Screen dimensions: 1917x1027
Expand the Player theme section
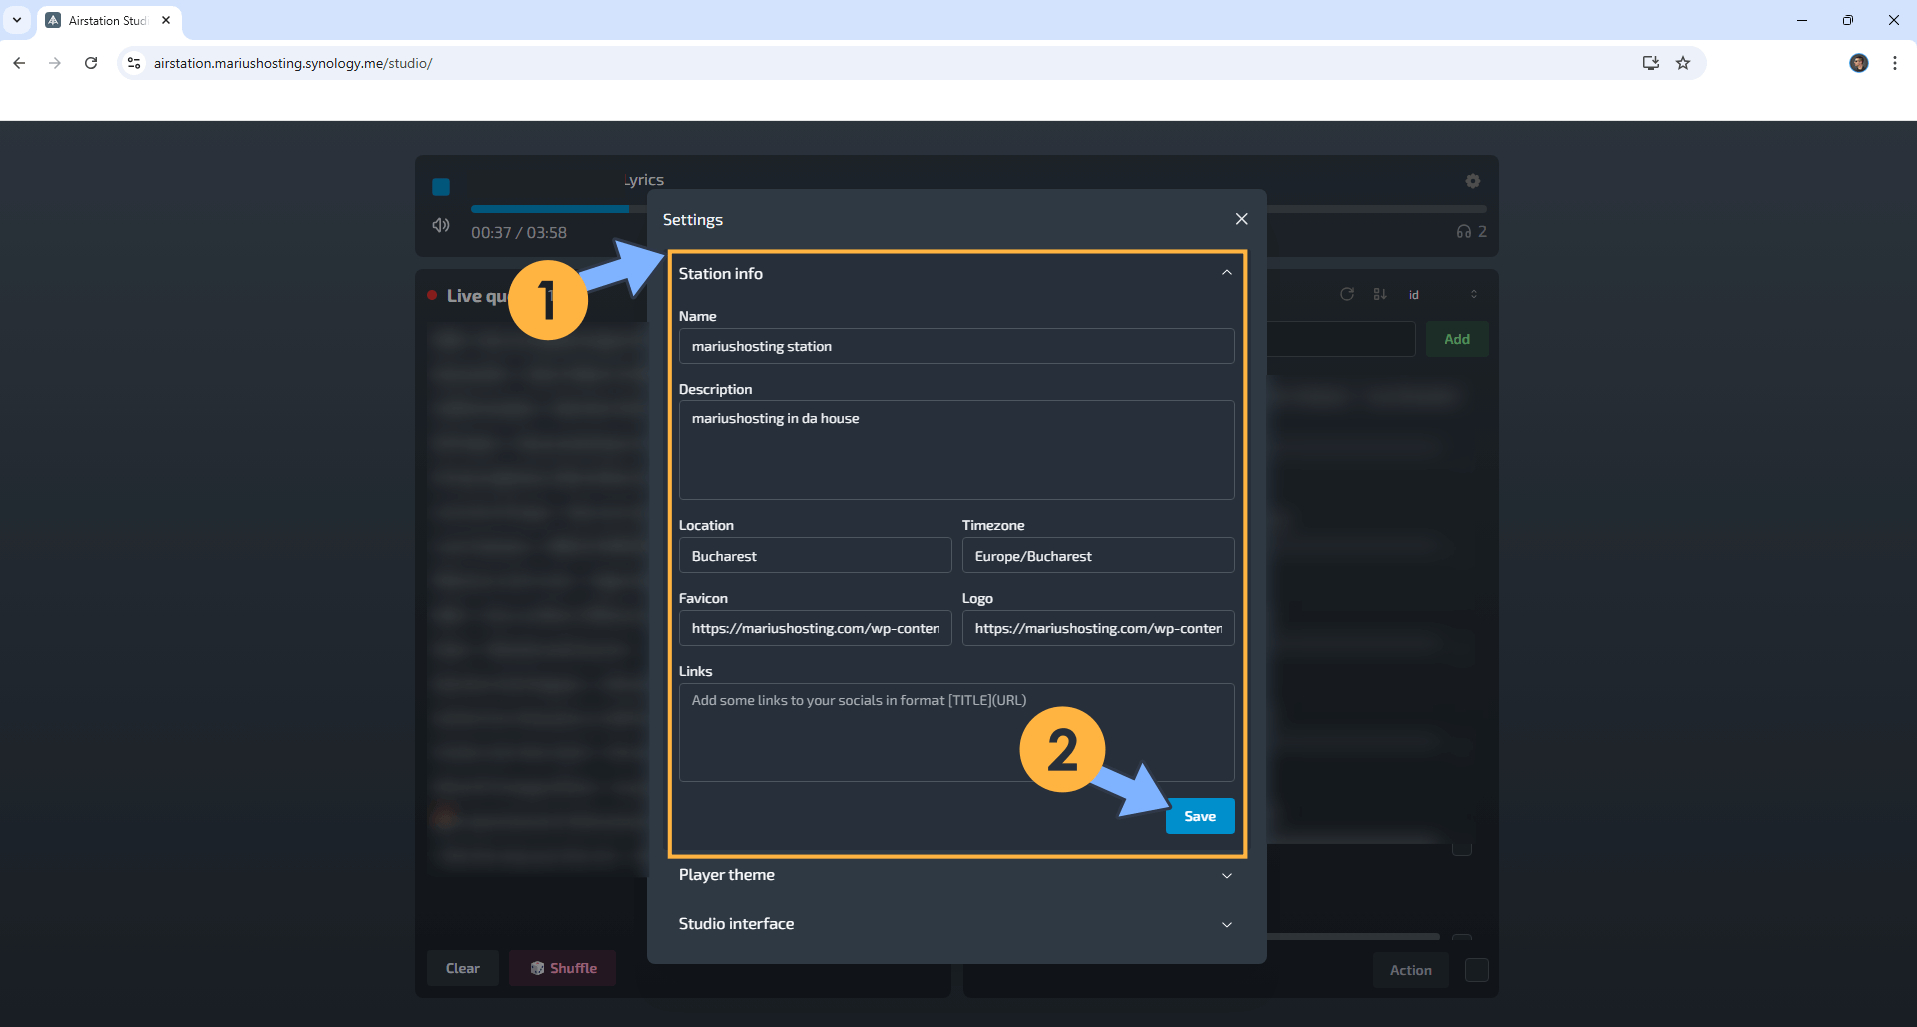pyautogui.click(x=1226, y=875)
